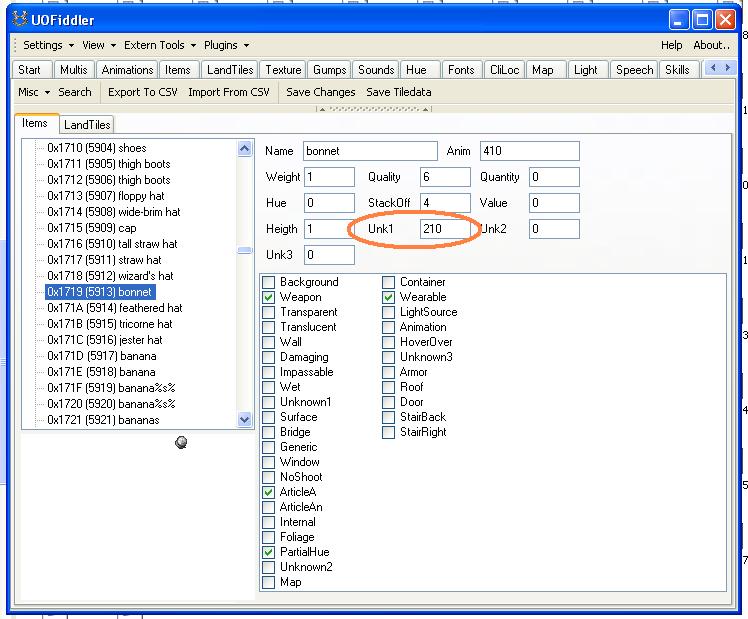Check the Armor flag

click(x=388, y=372)
